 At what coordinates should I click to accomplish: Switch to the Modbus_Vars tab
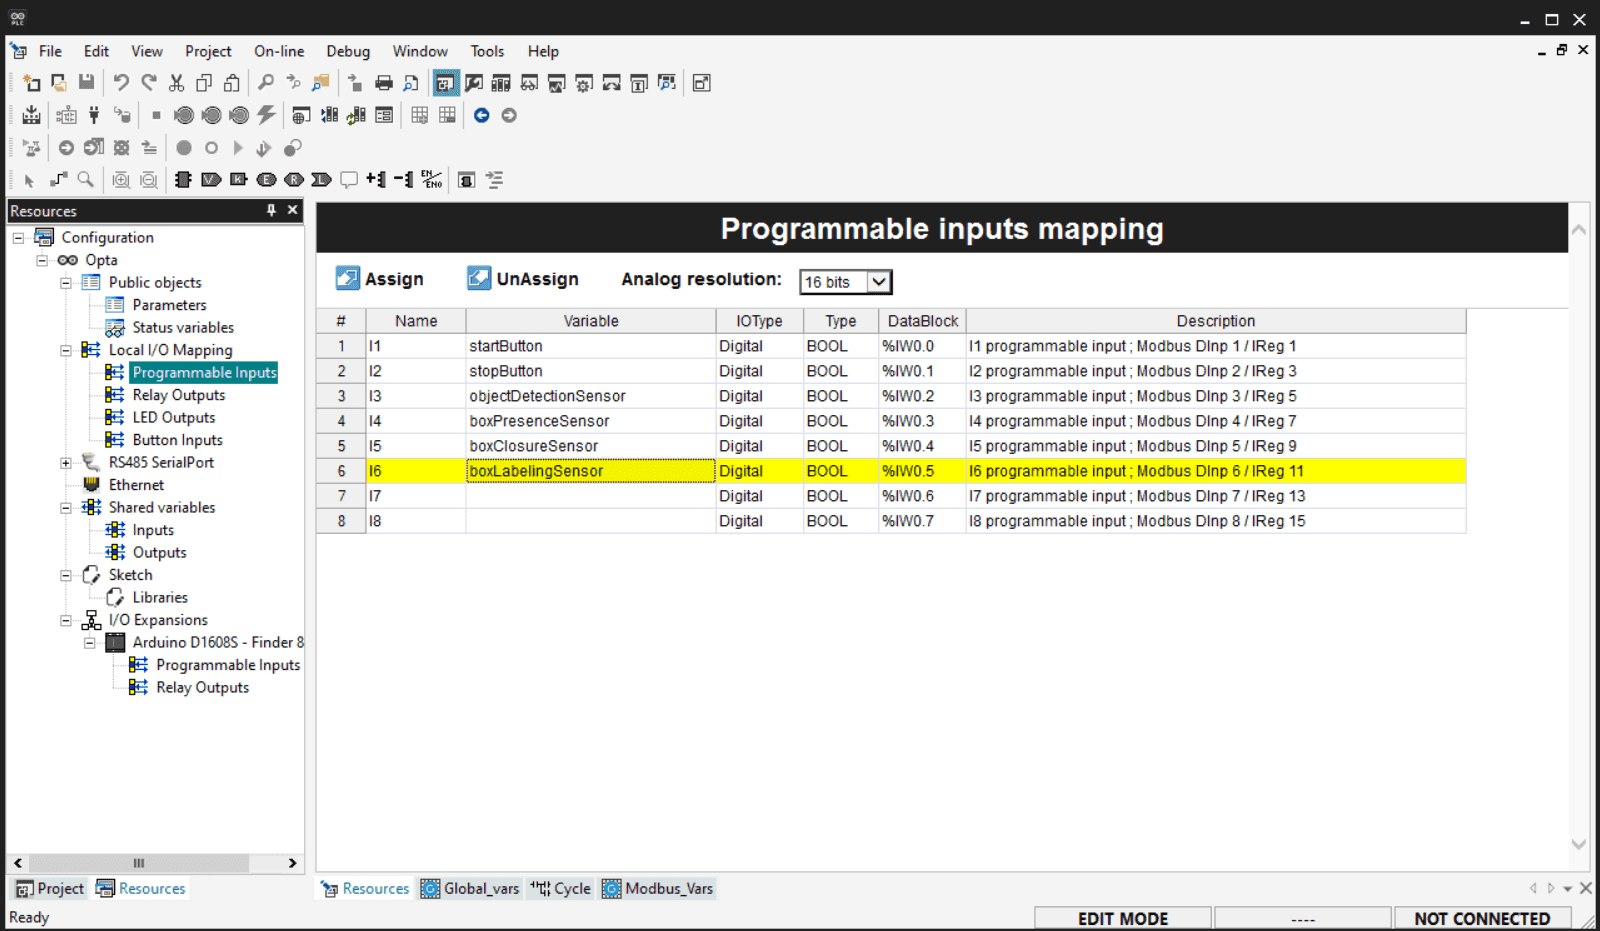click(x=658, y=888)
